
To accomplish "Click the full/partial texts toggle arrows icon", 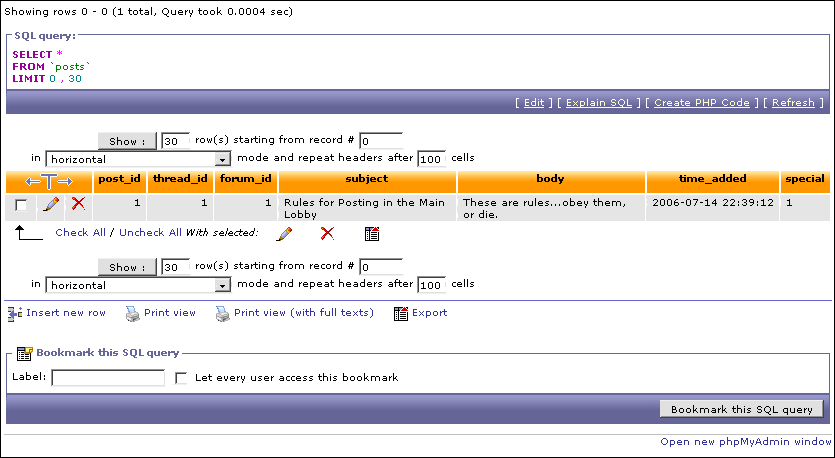I will [49, 182].
